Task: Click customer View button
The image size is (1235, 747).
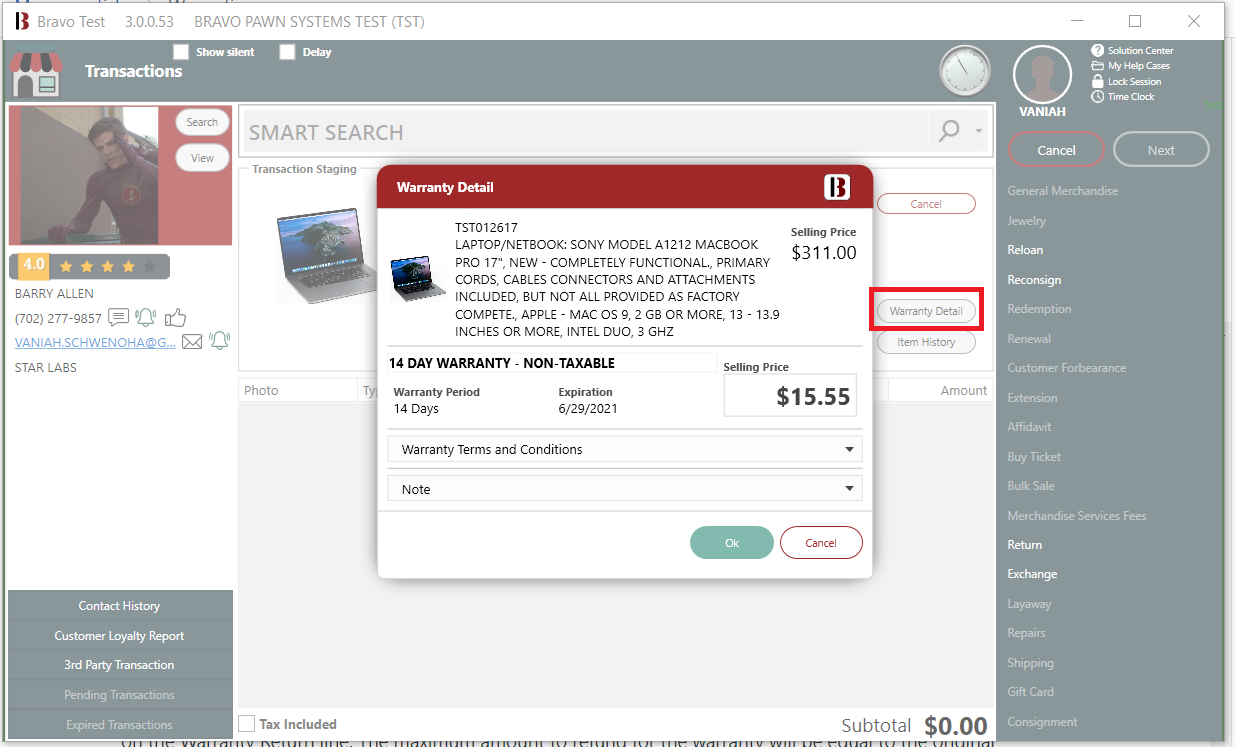Action: point(202,158)
